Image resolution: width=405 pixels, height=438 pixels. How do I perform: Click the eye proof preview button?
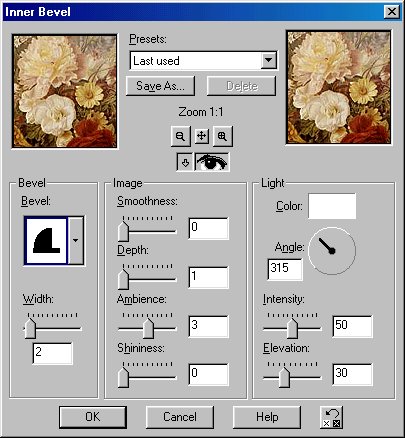[212, 162]
